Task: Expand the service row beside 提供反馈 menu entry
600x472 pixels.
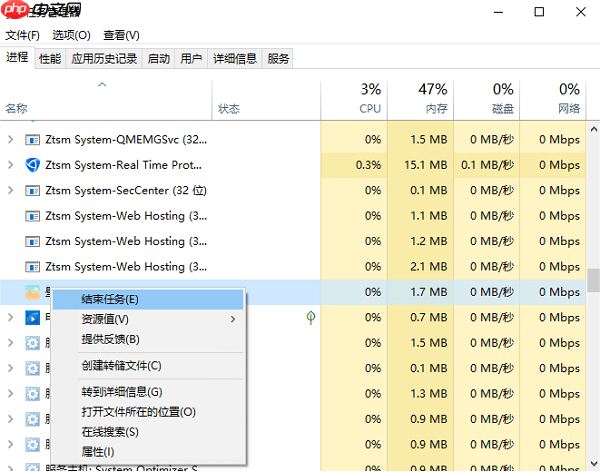Action: pyautogui.click(x=11, y=343)
